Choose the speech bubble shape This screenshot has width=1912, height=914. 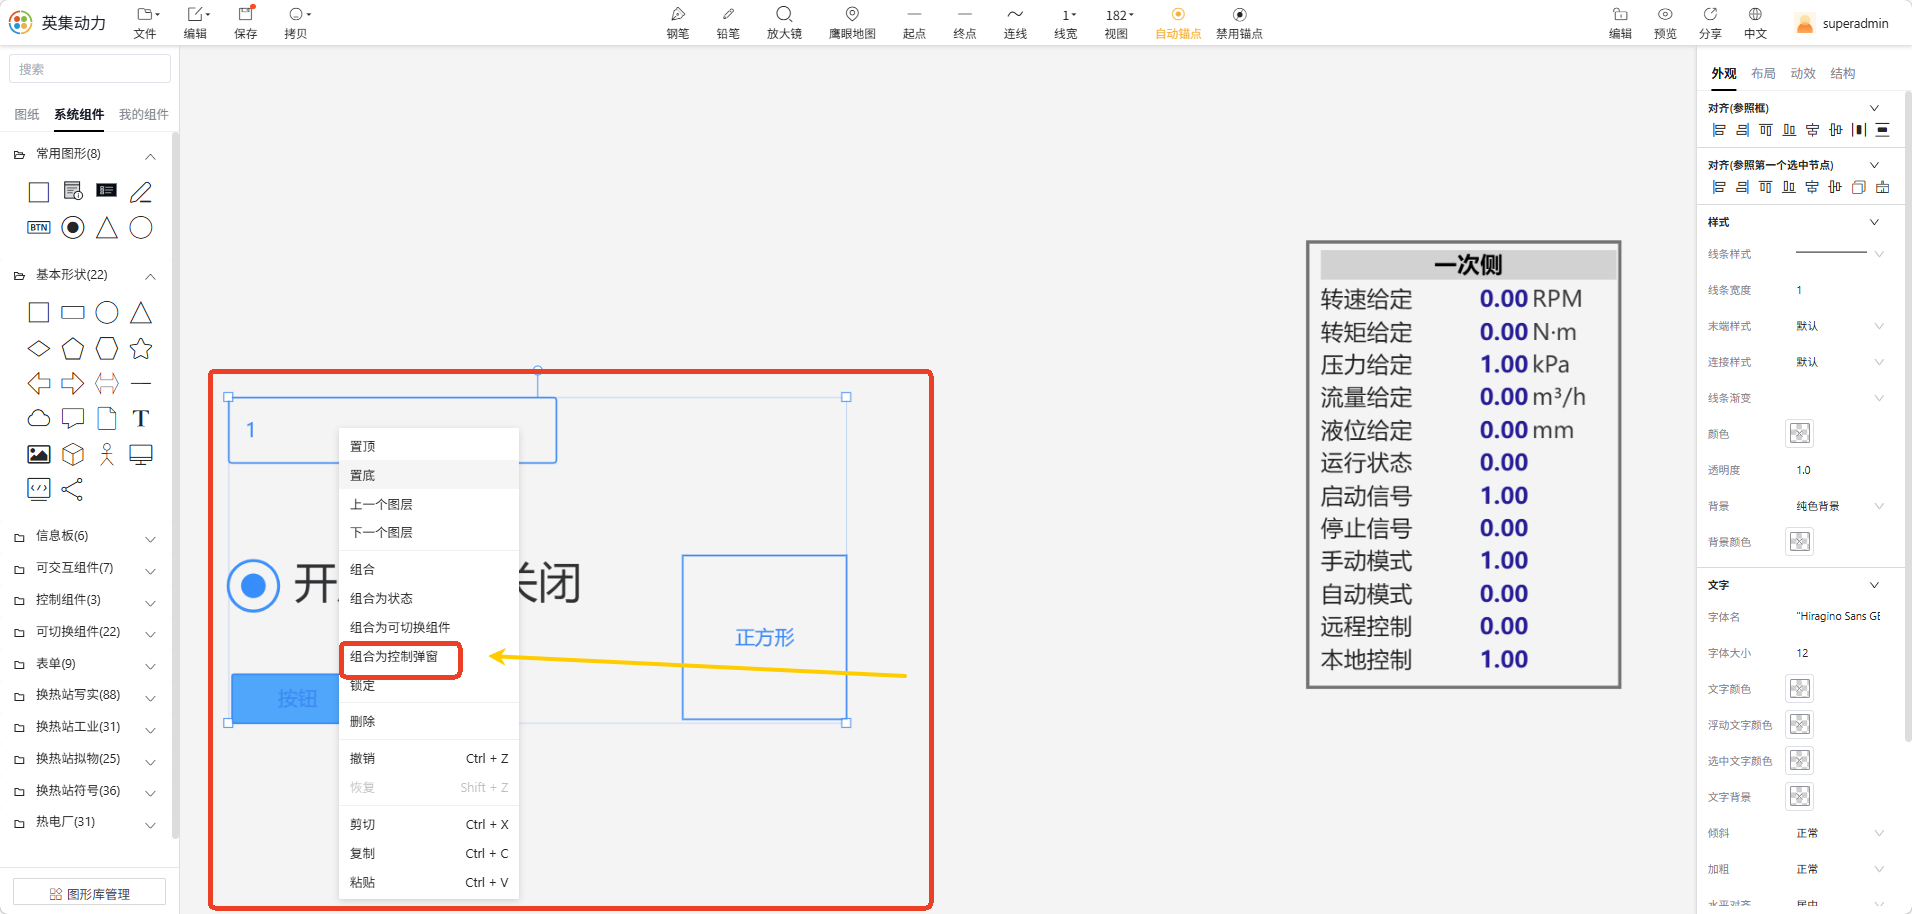pyautogui.click(x=73, y=418)
